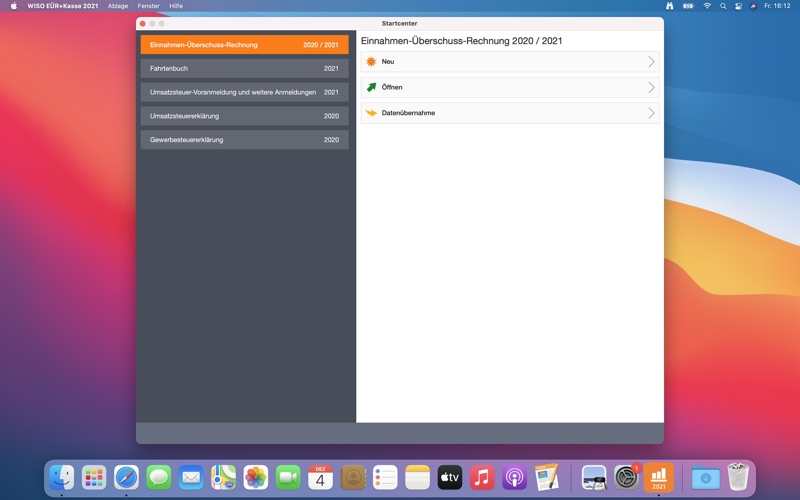Open Apple TV from the Dock
The width and height of the screenshot is (800, 500).
point(450,478)
